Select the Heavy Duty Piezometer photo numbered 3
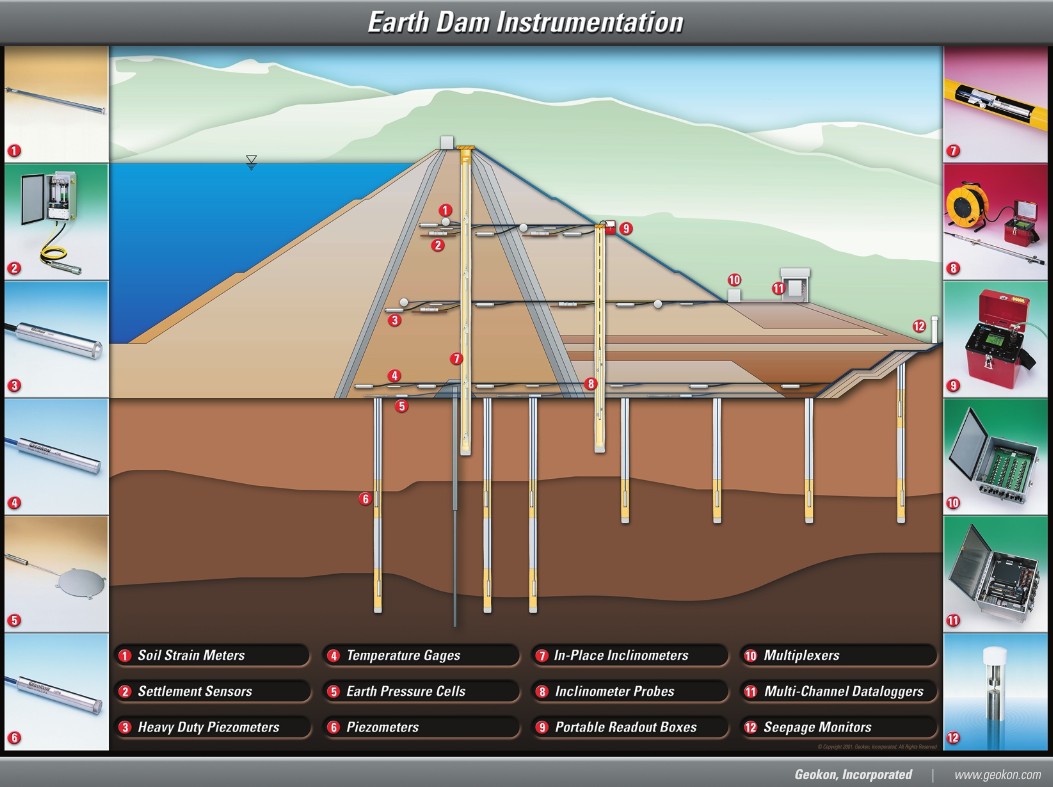Screen dimensions: 1053x787 pos(56,339)
